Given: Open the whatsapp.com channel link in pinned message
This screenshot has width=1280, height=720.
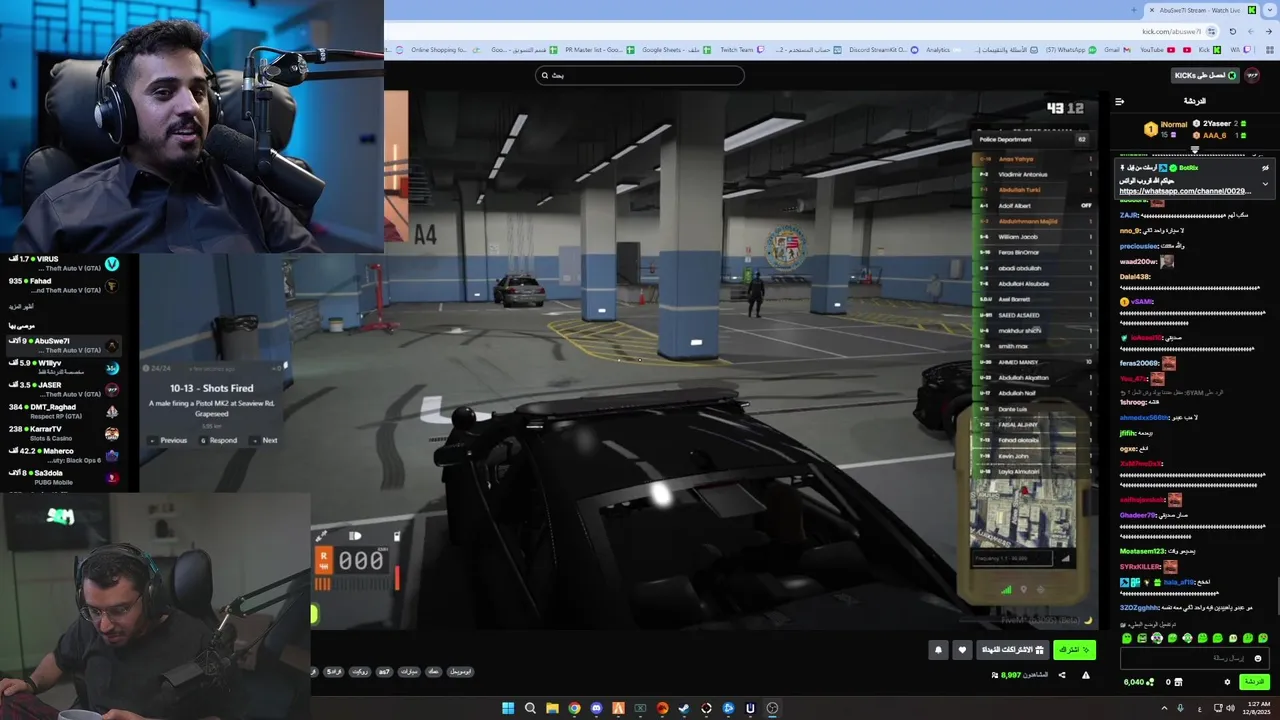Looking at the screenshot, I should click(1185, 191).
